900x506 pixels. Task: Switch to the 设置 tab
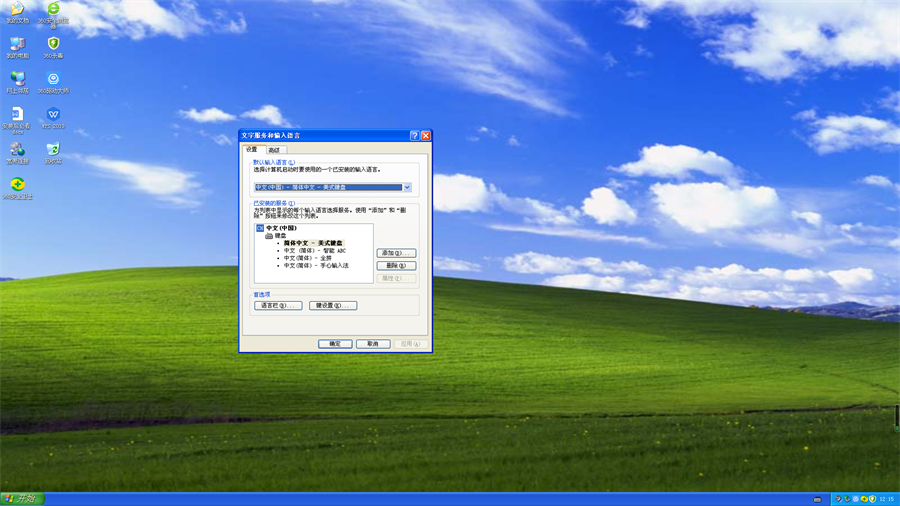[x=252, y=149]
